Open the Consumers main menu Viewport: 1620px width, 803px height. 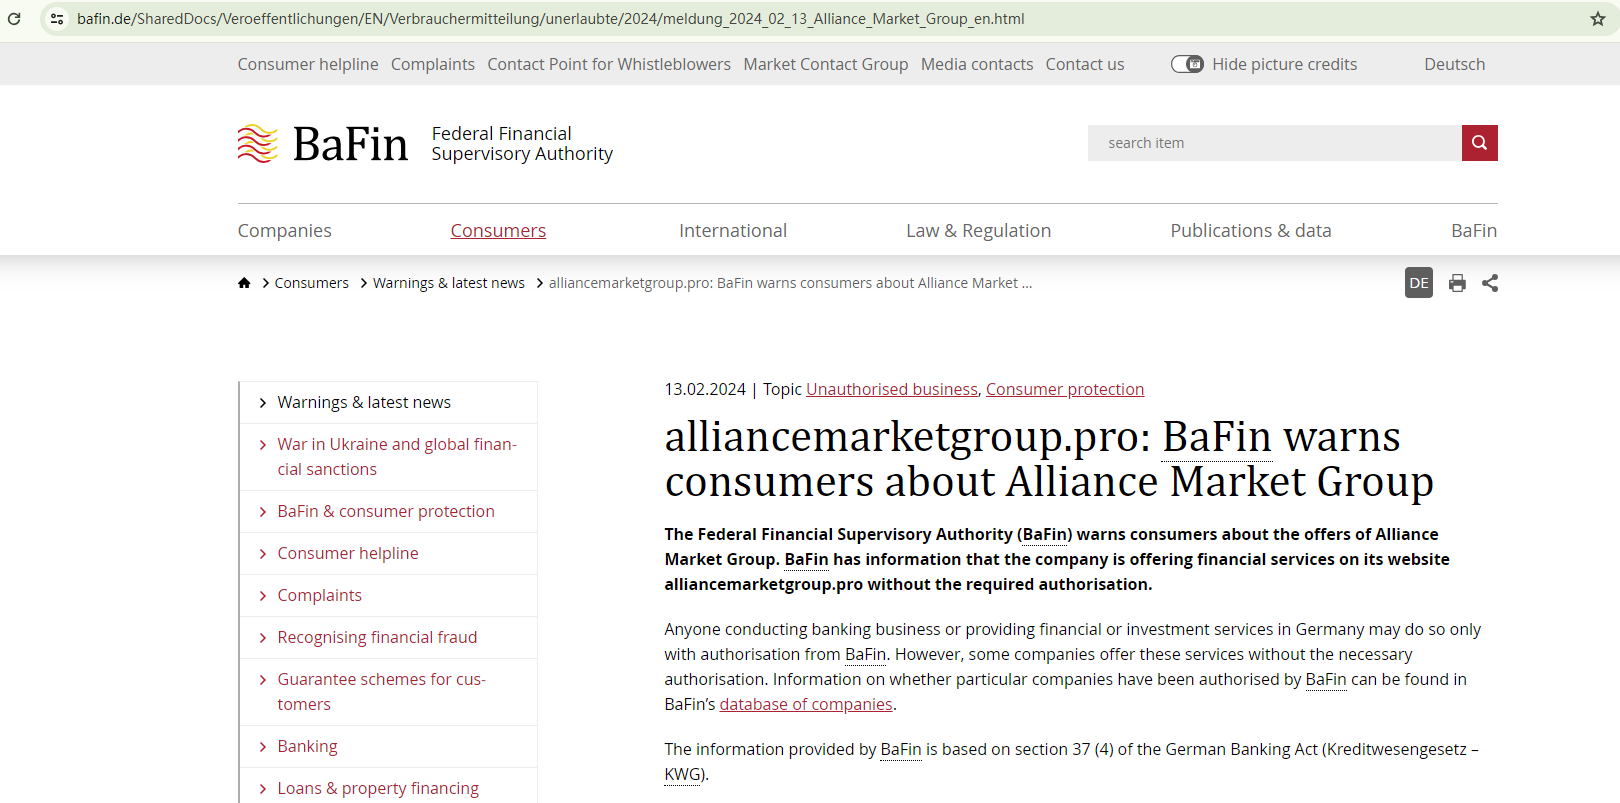click(x=498, y=231)
